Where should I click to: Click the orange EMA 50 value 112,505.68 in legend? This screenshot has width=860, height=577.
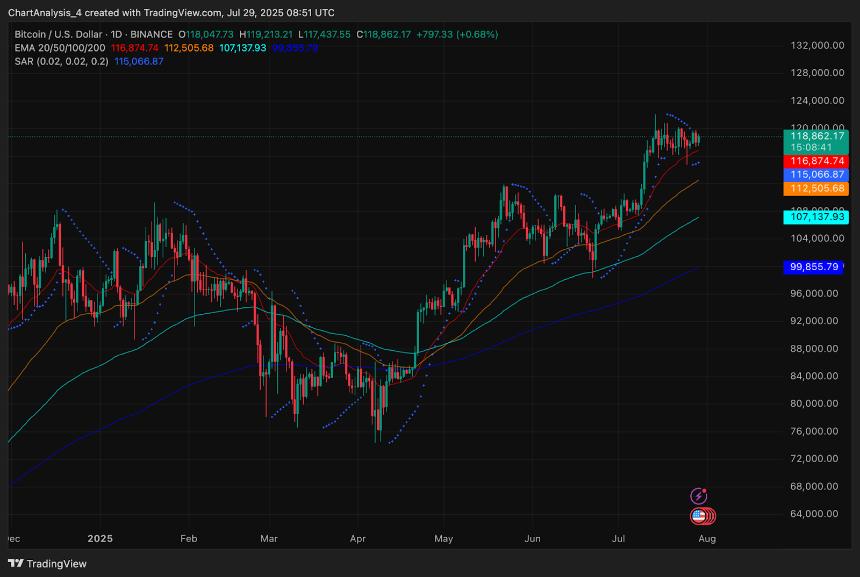194,47
